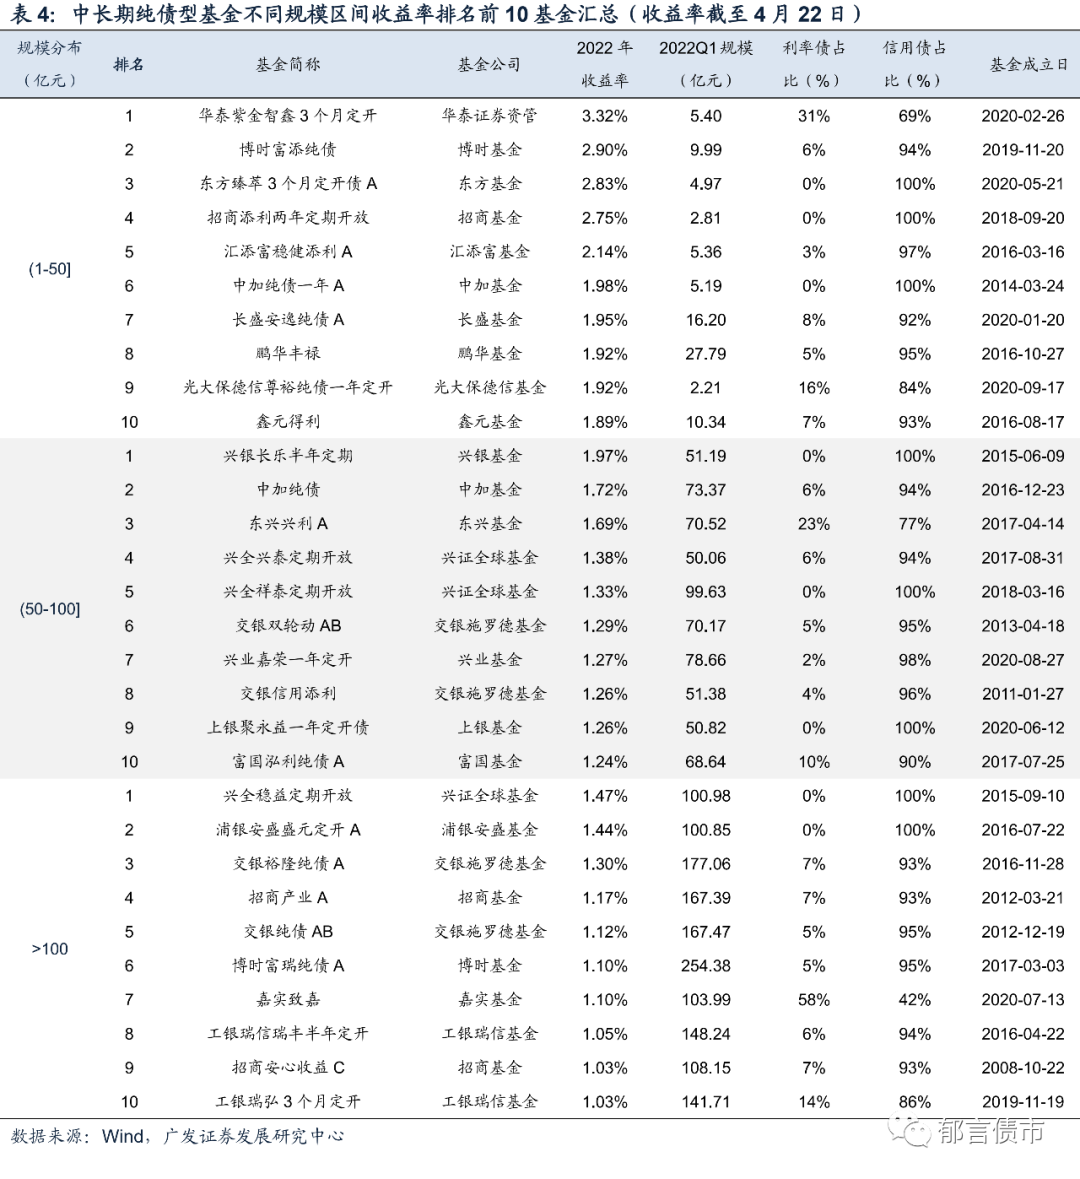Click the '(1-50]' size range label

click(50, 268)
